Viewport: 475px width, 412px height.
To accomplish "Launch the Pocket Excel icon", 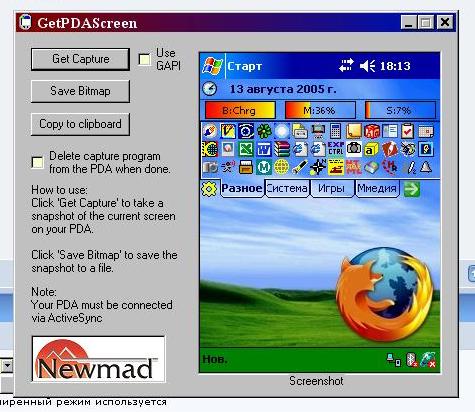I will [246, 149].
